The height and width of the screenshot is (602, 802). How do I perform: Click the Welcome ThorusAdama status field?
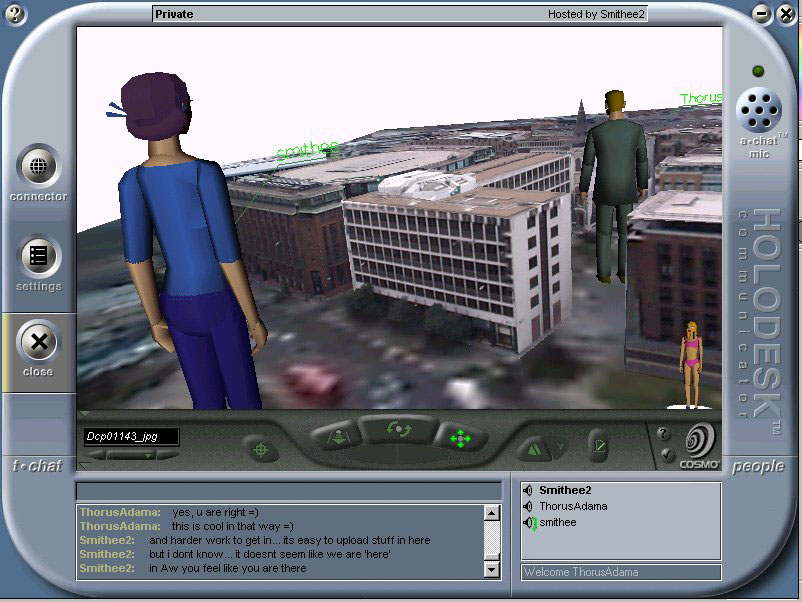pos(621,572)
